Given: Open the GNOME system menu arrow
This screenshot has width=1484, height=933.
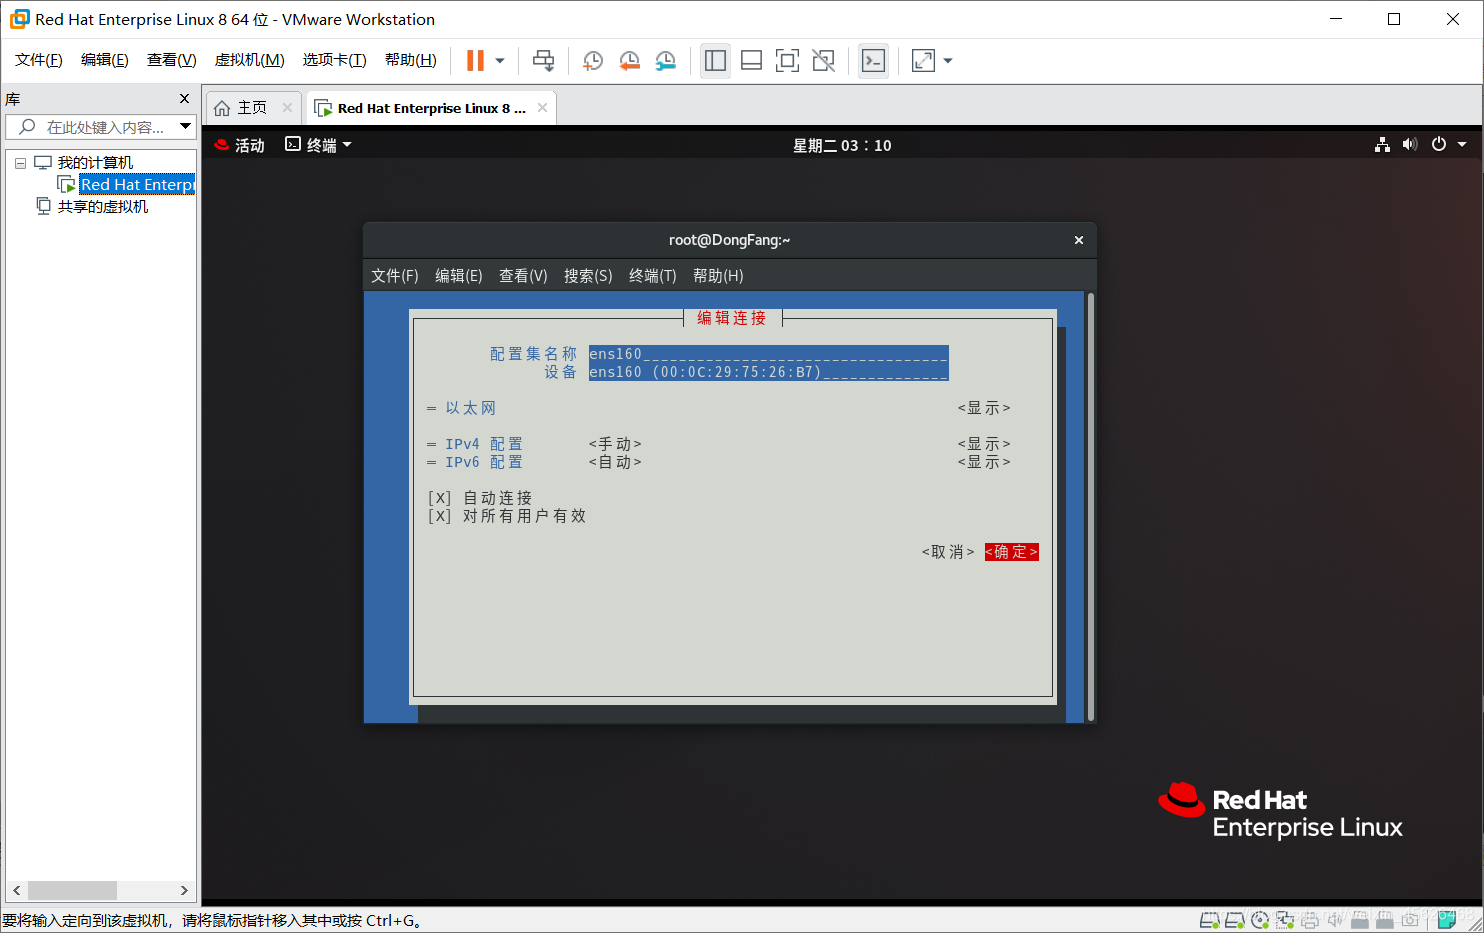Looking at the screenshot, I should click(x=1462, y=145).
